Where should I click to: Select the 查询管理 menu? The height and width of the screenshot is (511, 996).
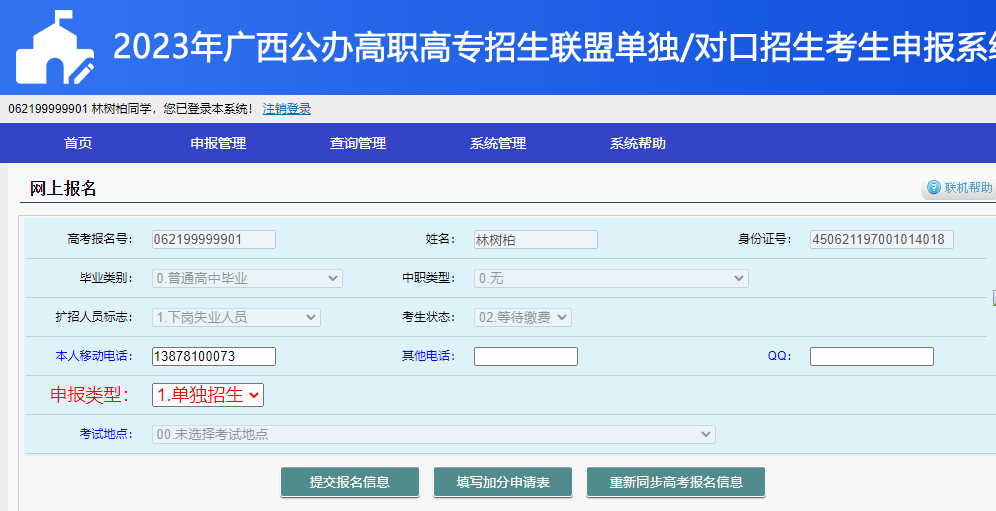358,143
